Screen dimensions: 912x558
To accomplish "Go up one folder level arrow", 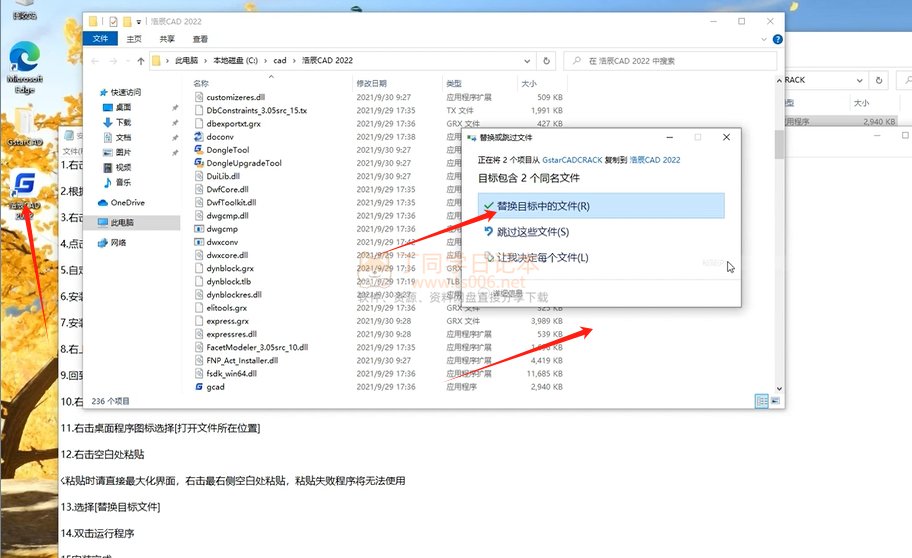I will [x=141, y=61].
